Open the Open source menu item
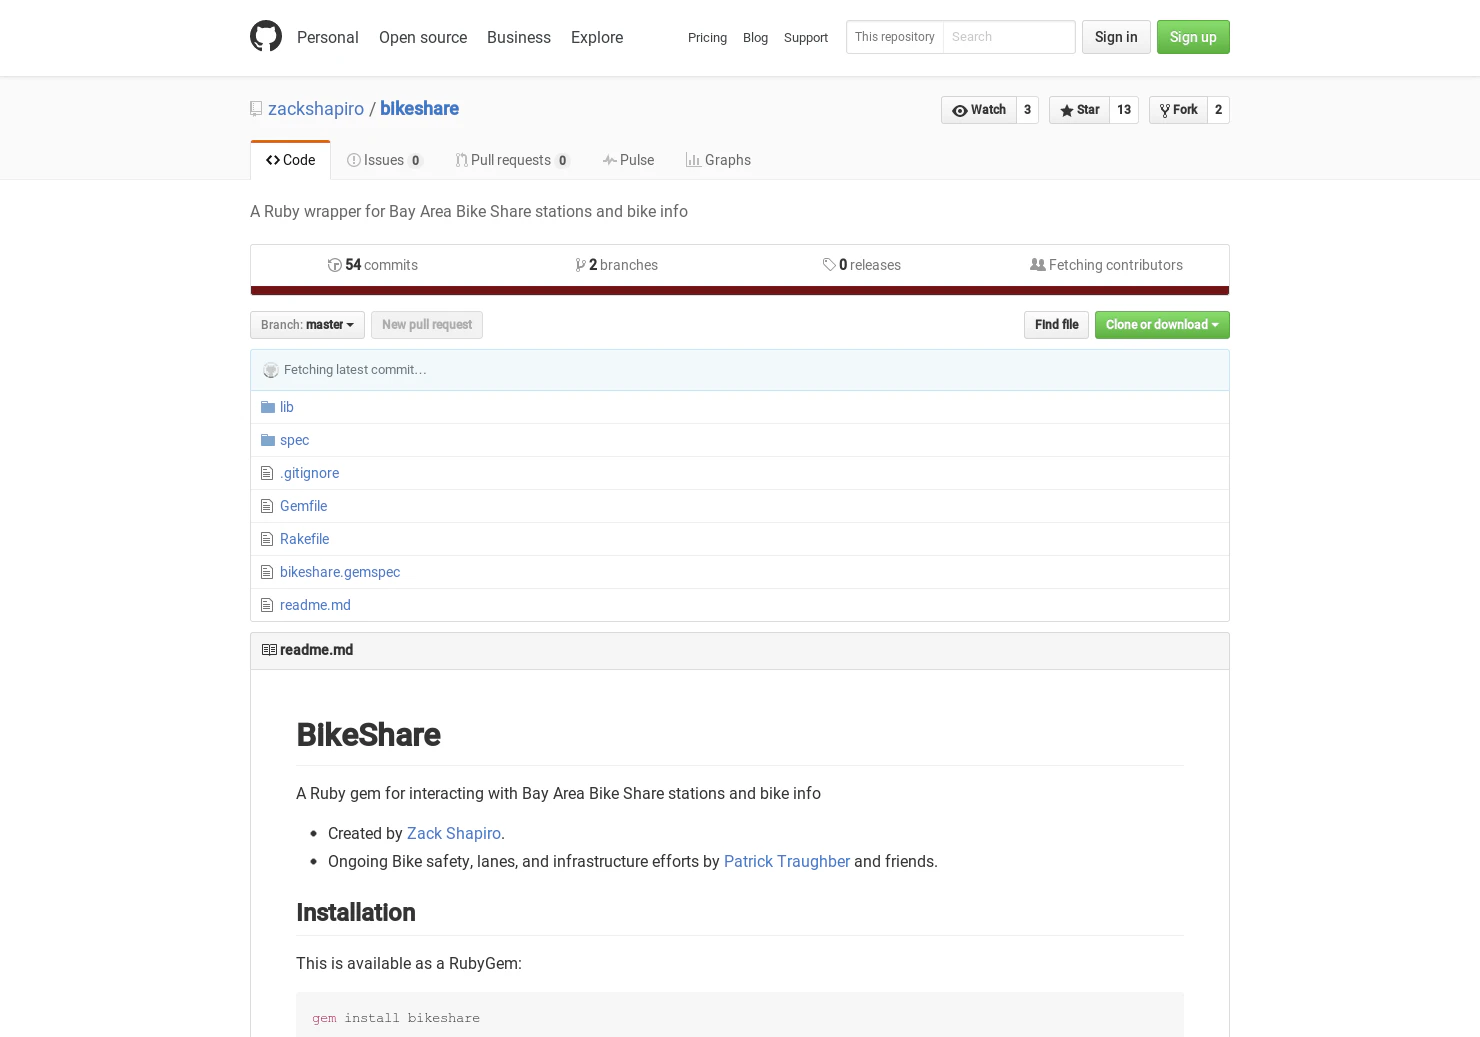Image resolution: width=1480 pixels, height=1037 pixels. point(423,37)
